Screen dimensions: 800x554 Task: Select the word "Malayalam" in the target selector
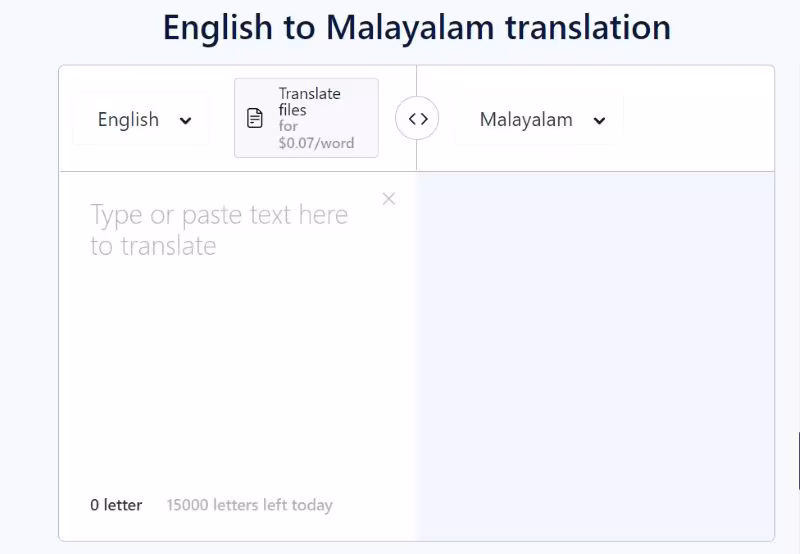pyautogui.click(x=526, y=120)
